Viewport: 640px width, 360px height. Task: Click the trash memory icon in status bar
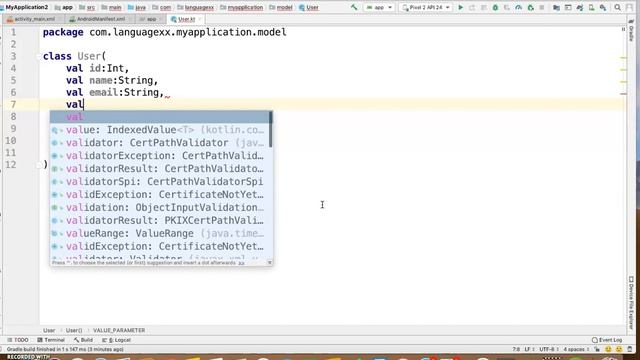point(630,349)
